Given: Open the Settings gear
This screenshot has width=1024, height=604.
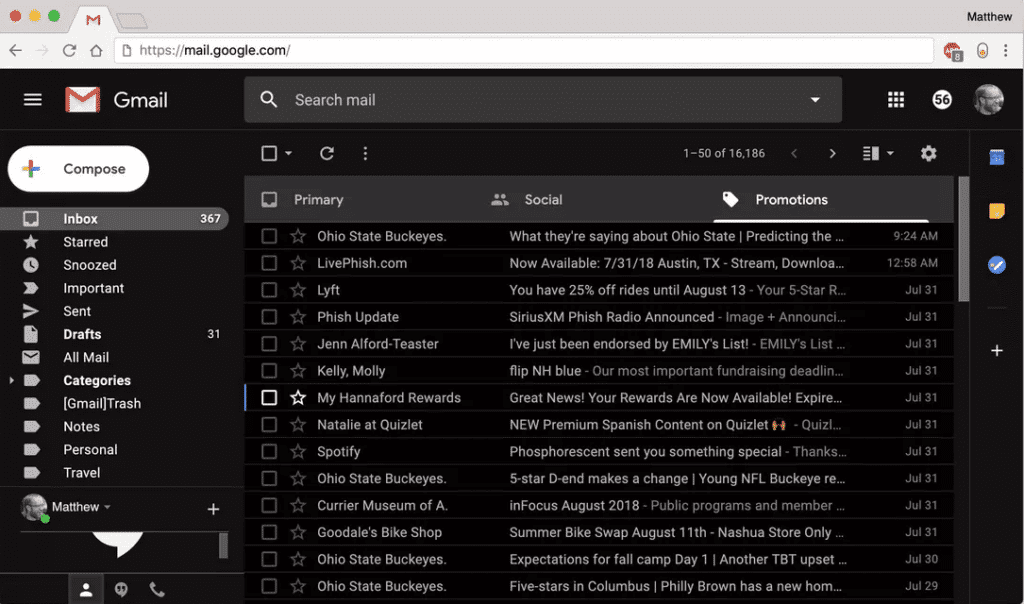Looking at the screenshot, I should pos(929,153).
